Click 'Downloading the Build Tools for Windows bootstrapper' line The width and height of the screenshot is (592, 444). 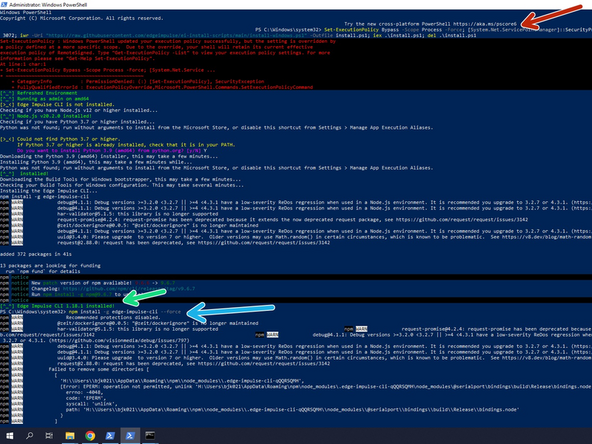(120, 179)
